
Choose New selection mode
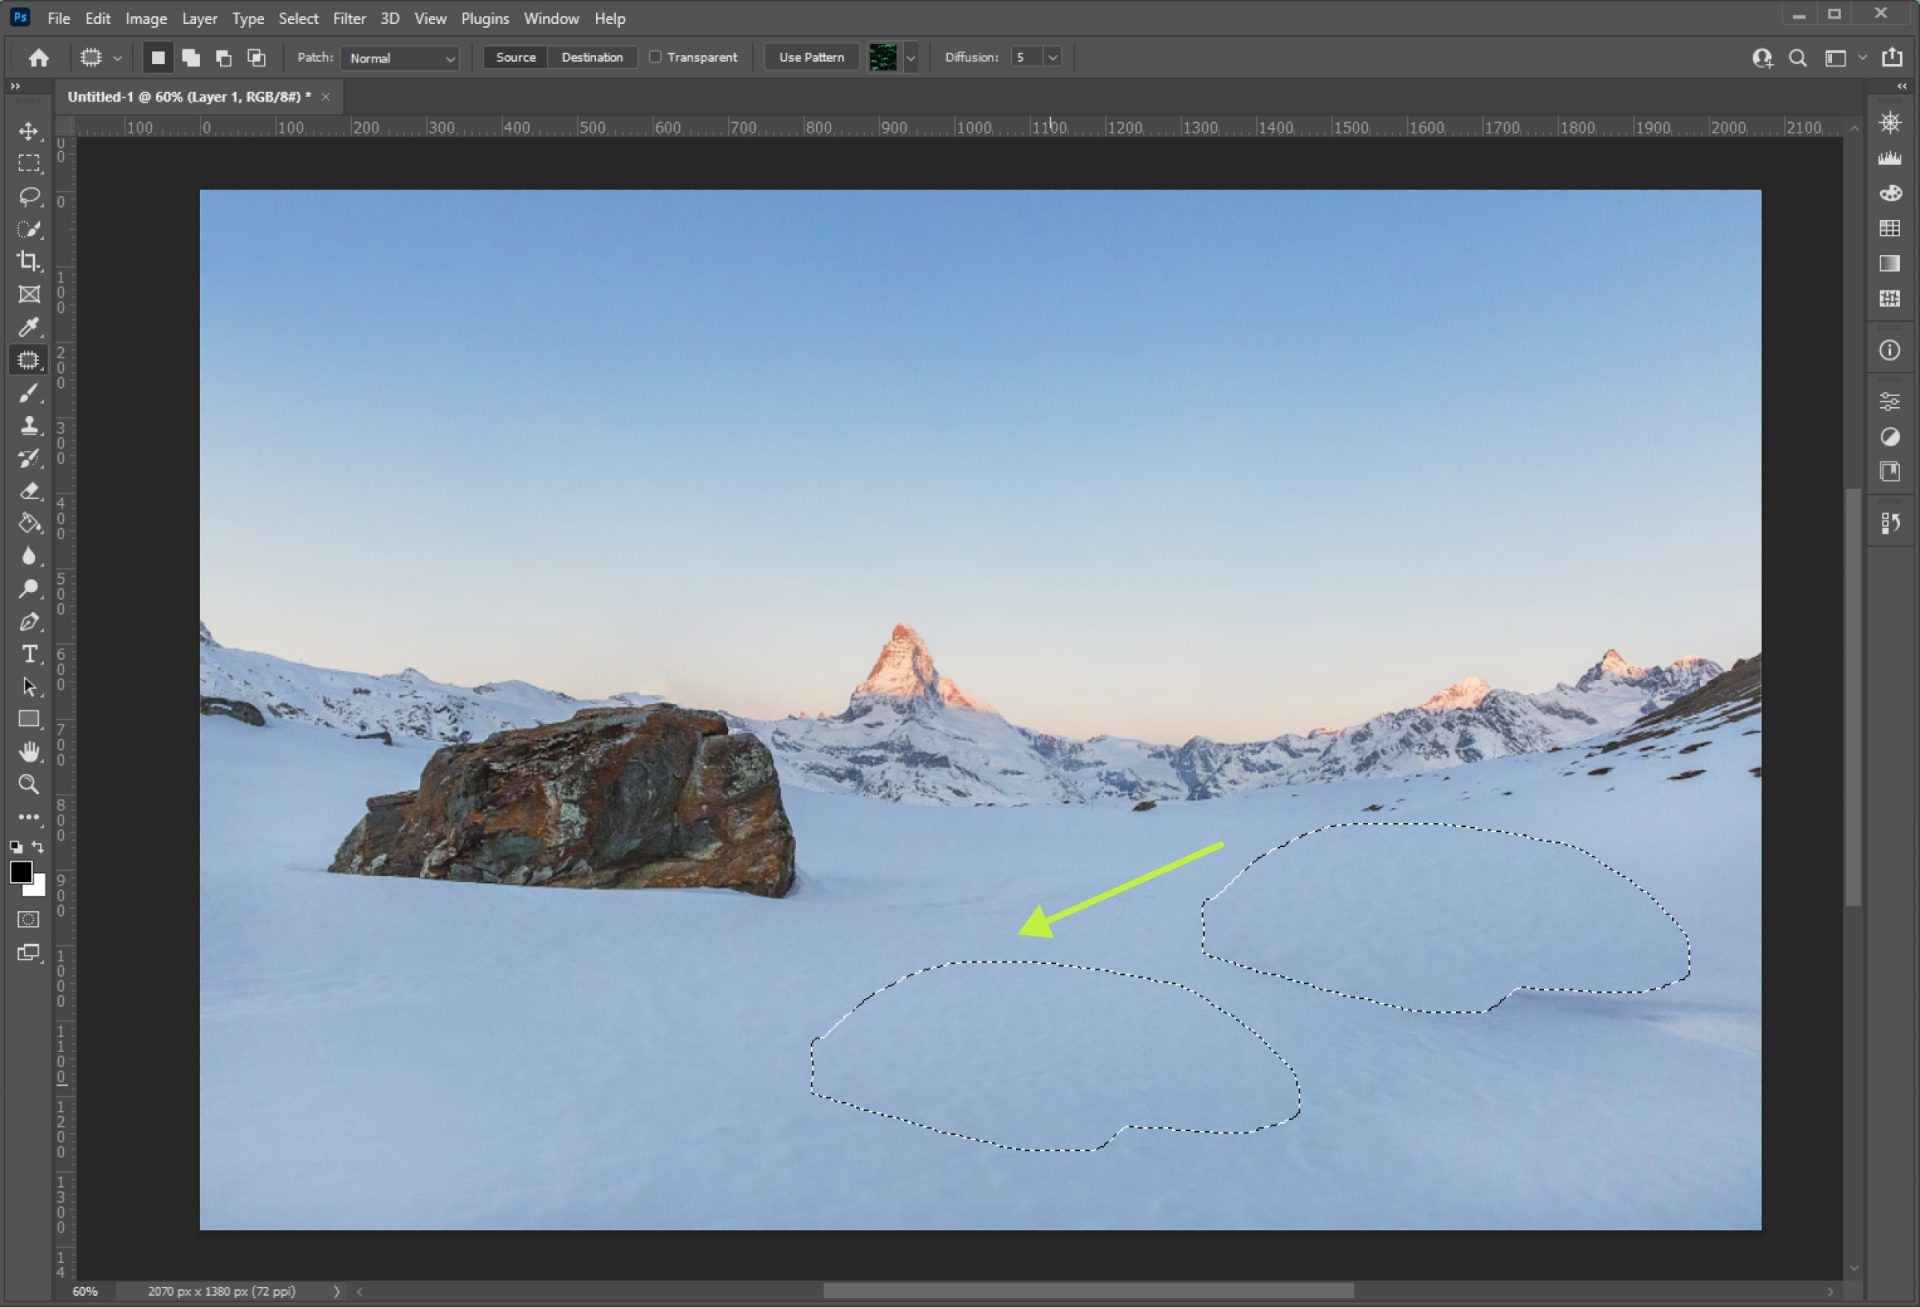tap(157, 58)
